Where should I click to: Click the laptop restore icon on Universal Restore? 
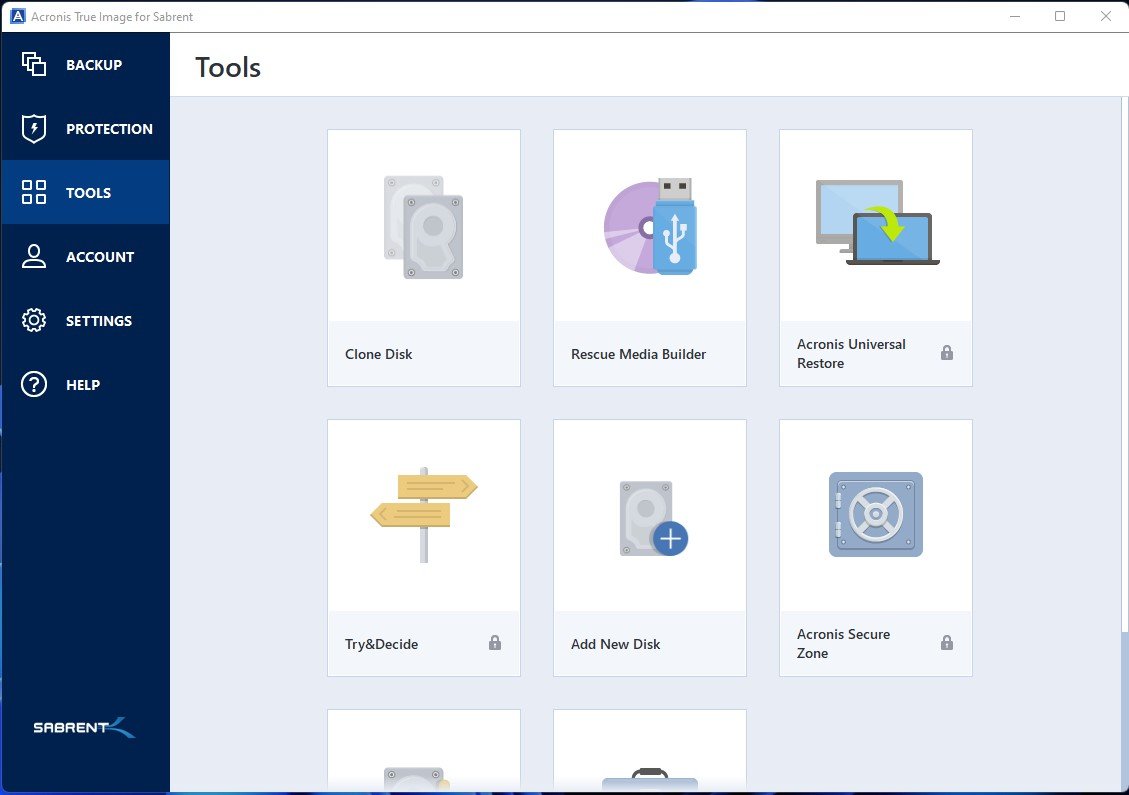[875, 220]
